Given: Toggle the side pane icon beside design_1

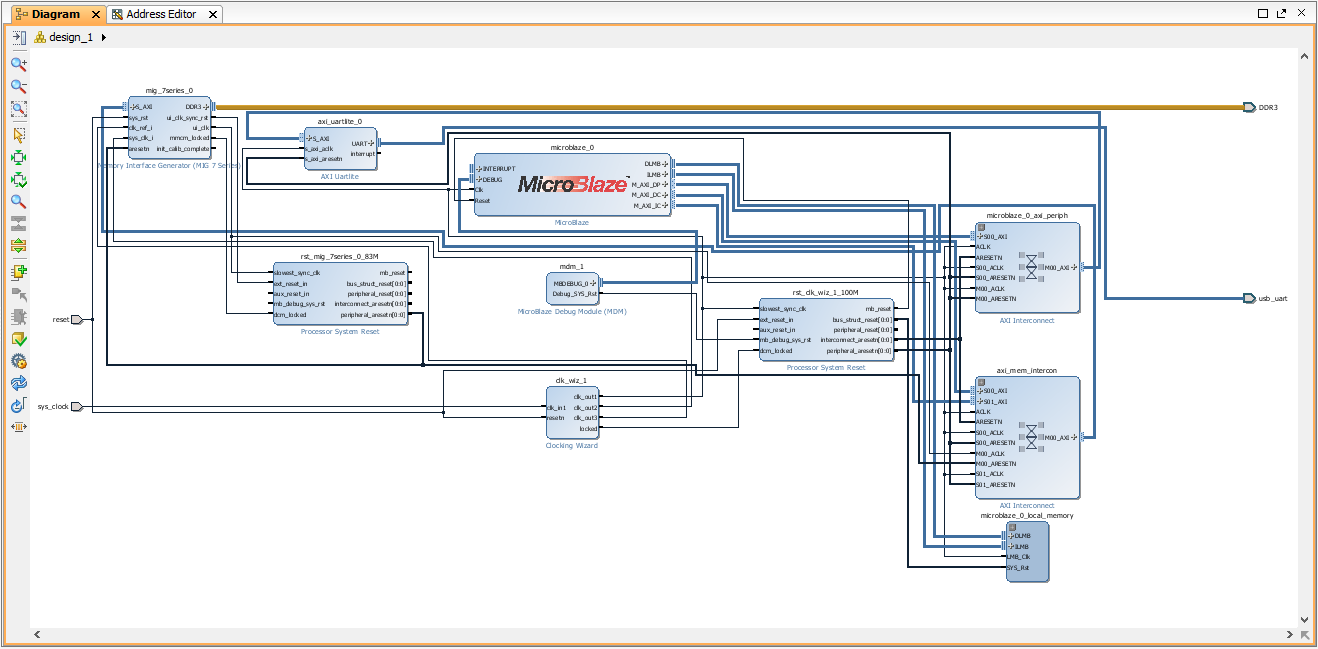Looking at the screenshot, I should coord(18,37).
